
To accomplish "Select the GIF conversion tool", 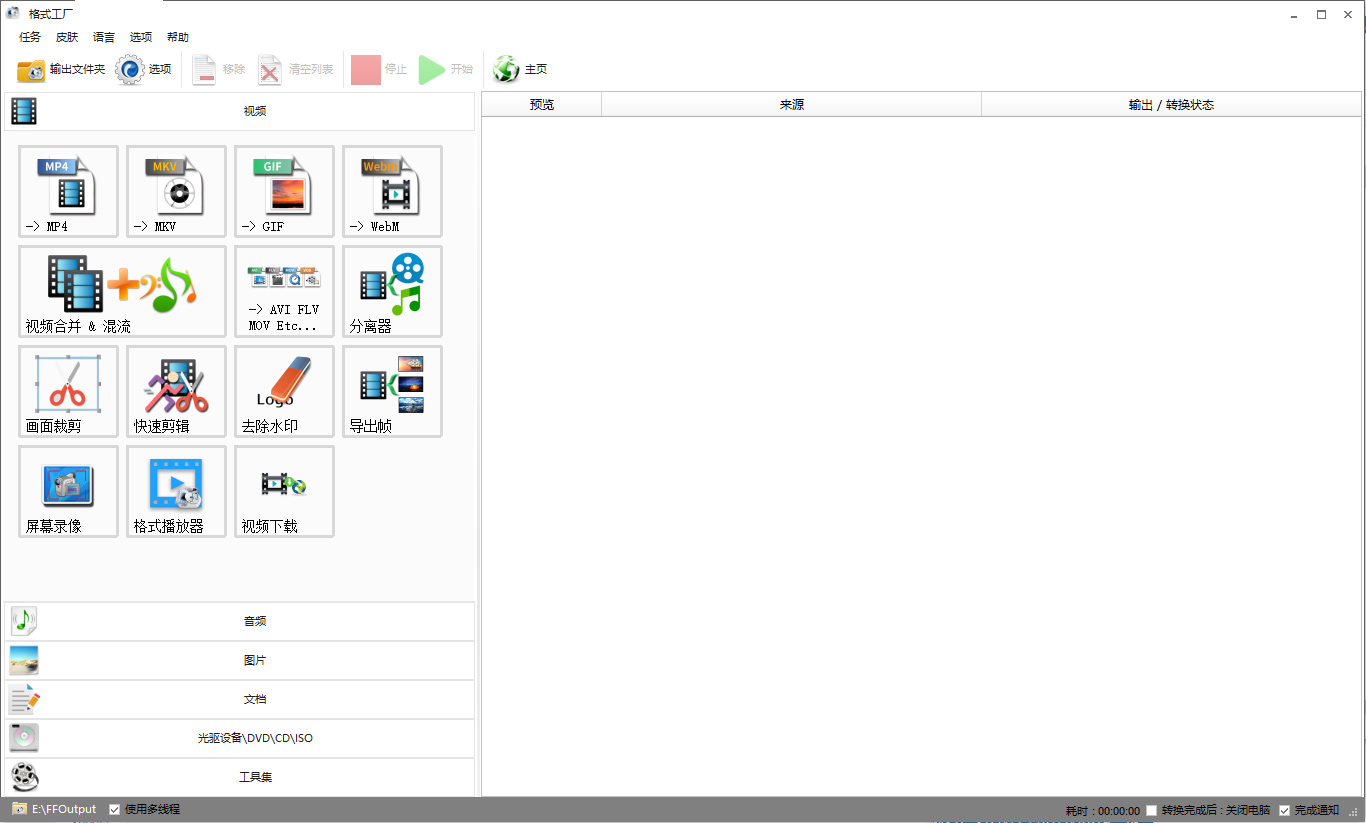I will 284,191.
